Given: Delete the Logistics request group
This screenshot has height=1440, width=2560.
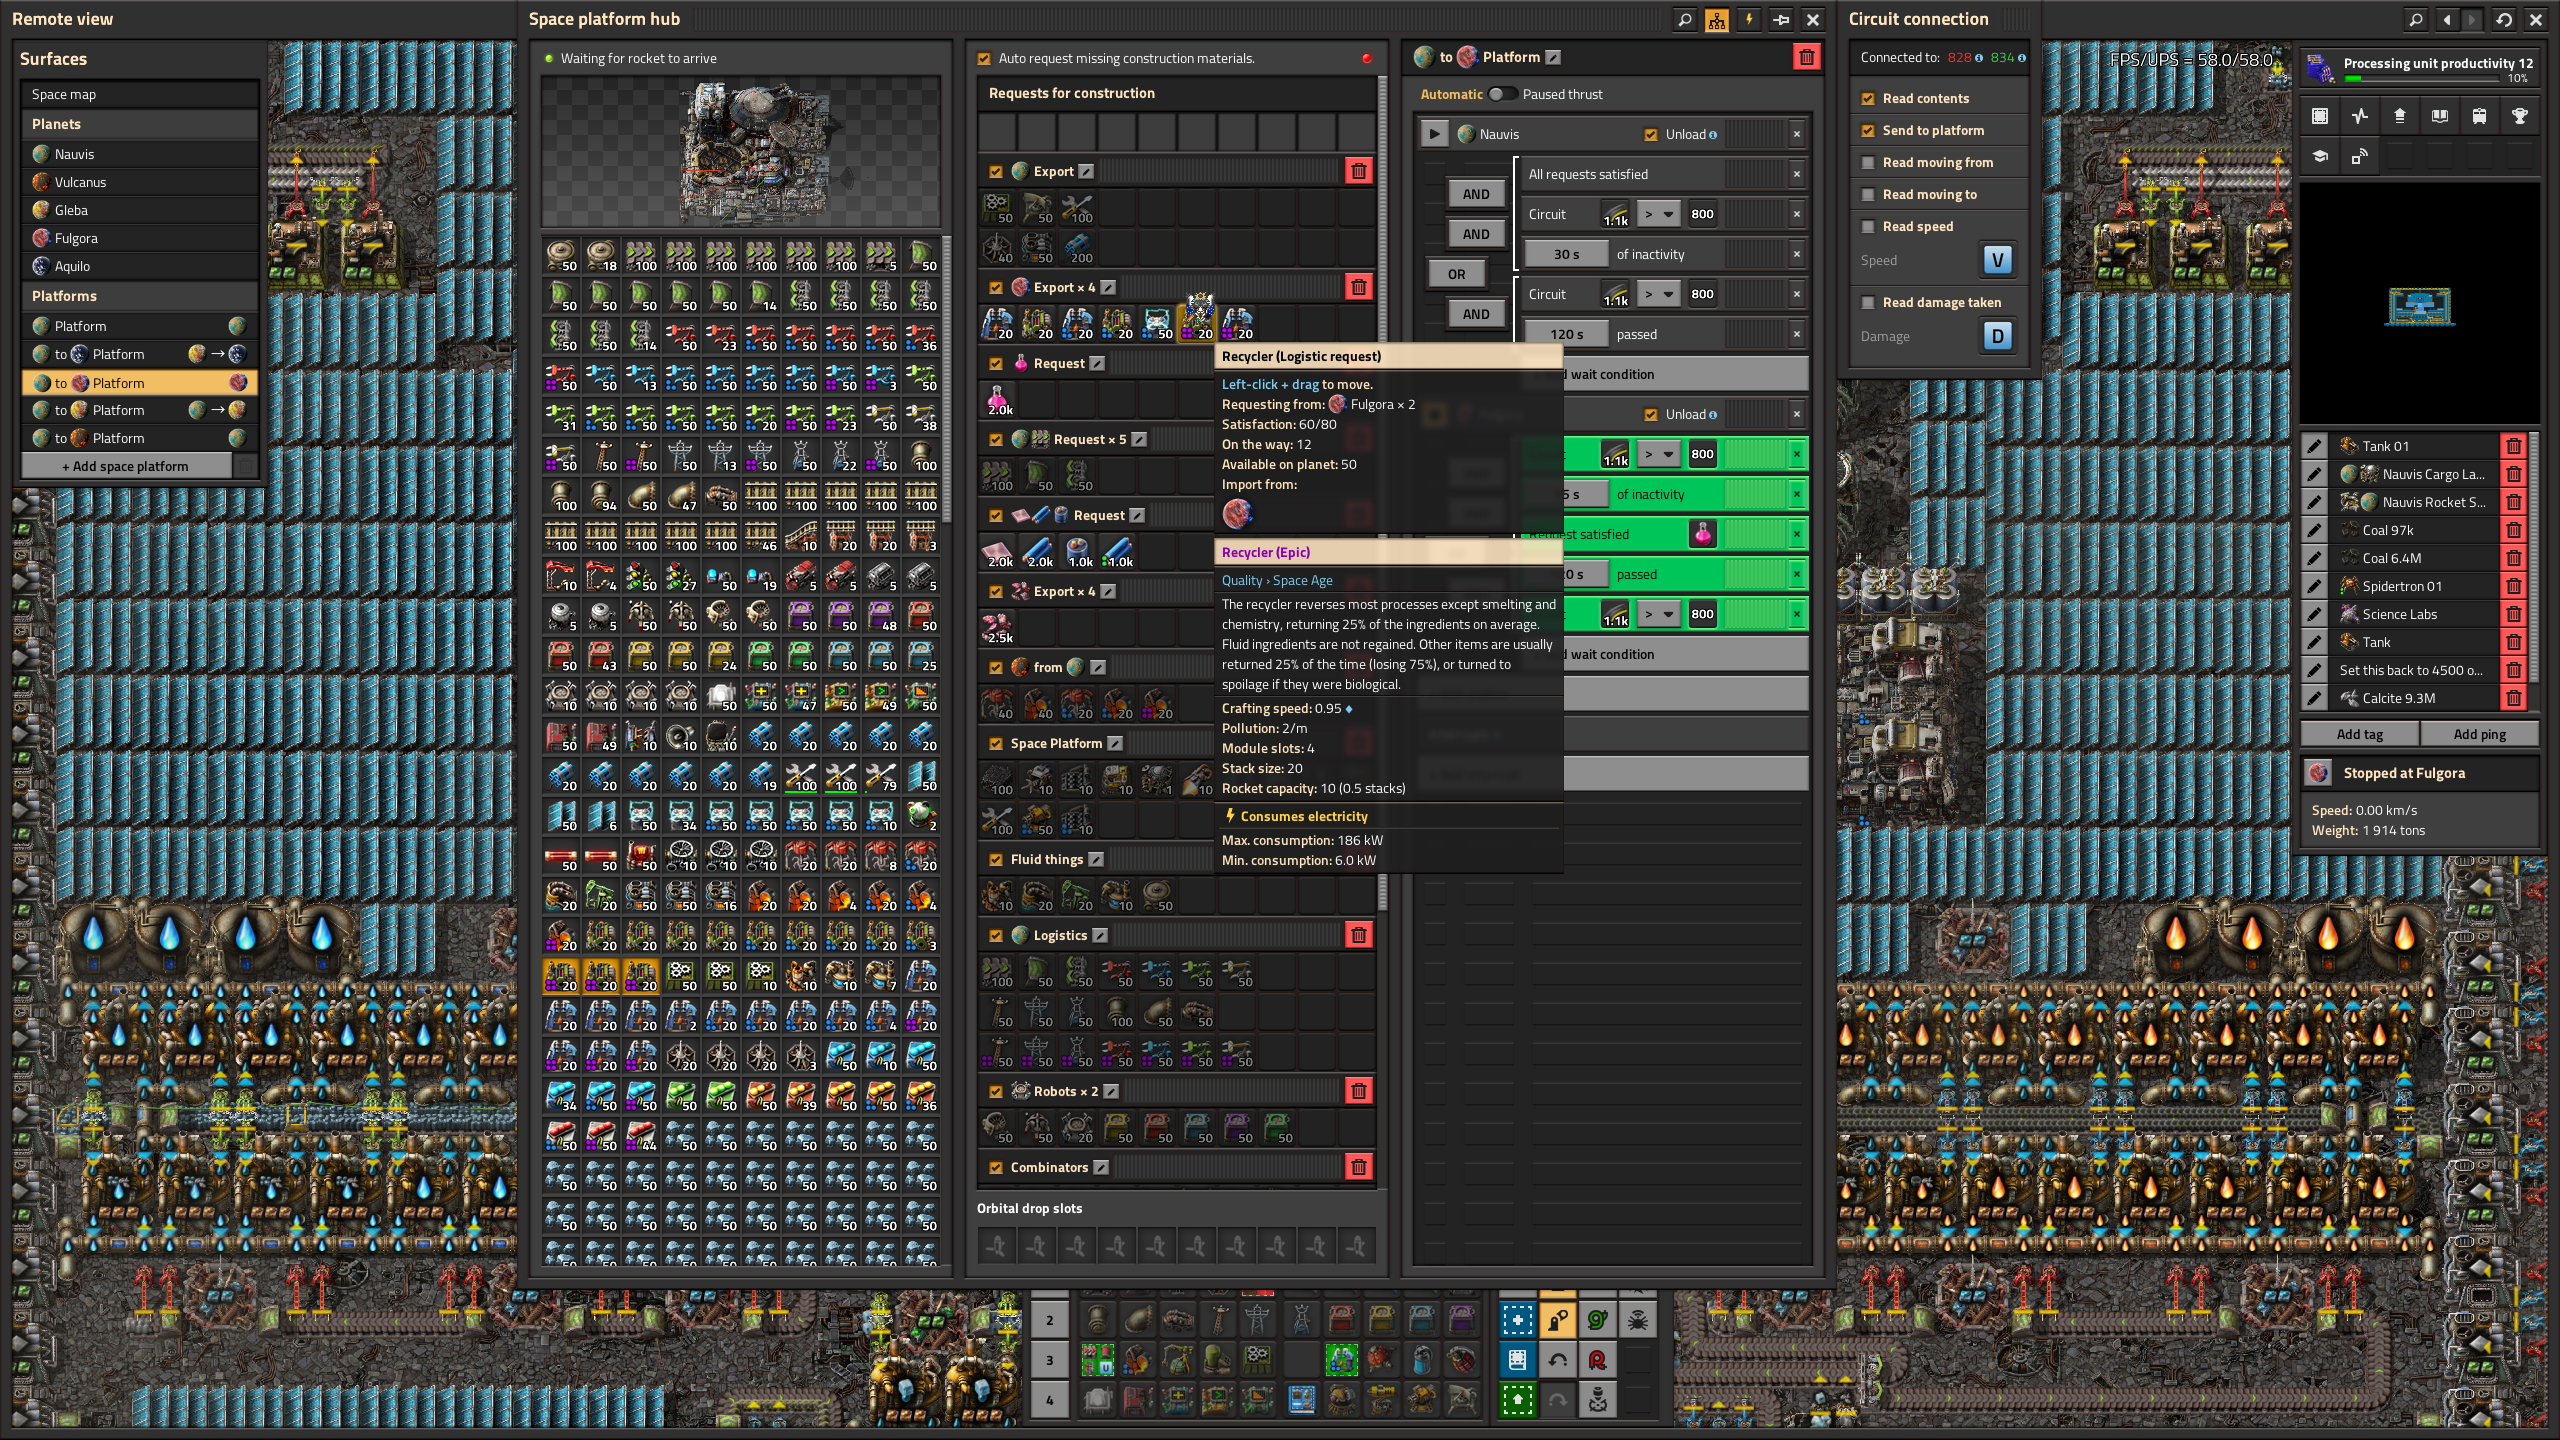Looking at the screenshot, I should point(1358,935).
